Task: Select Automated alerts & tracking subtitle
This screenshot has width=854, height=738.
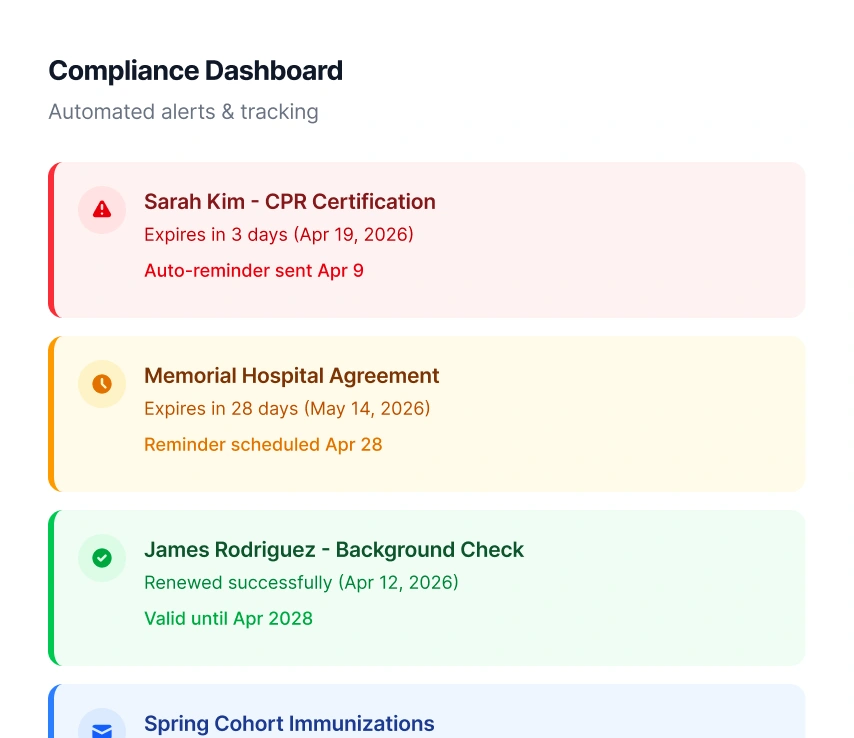Action: tap(183, 112)
